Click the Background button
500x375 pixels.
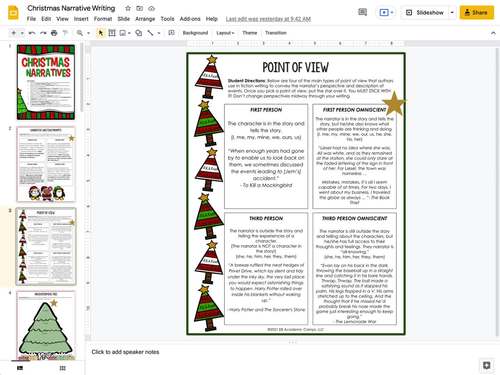[195, 33]
